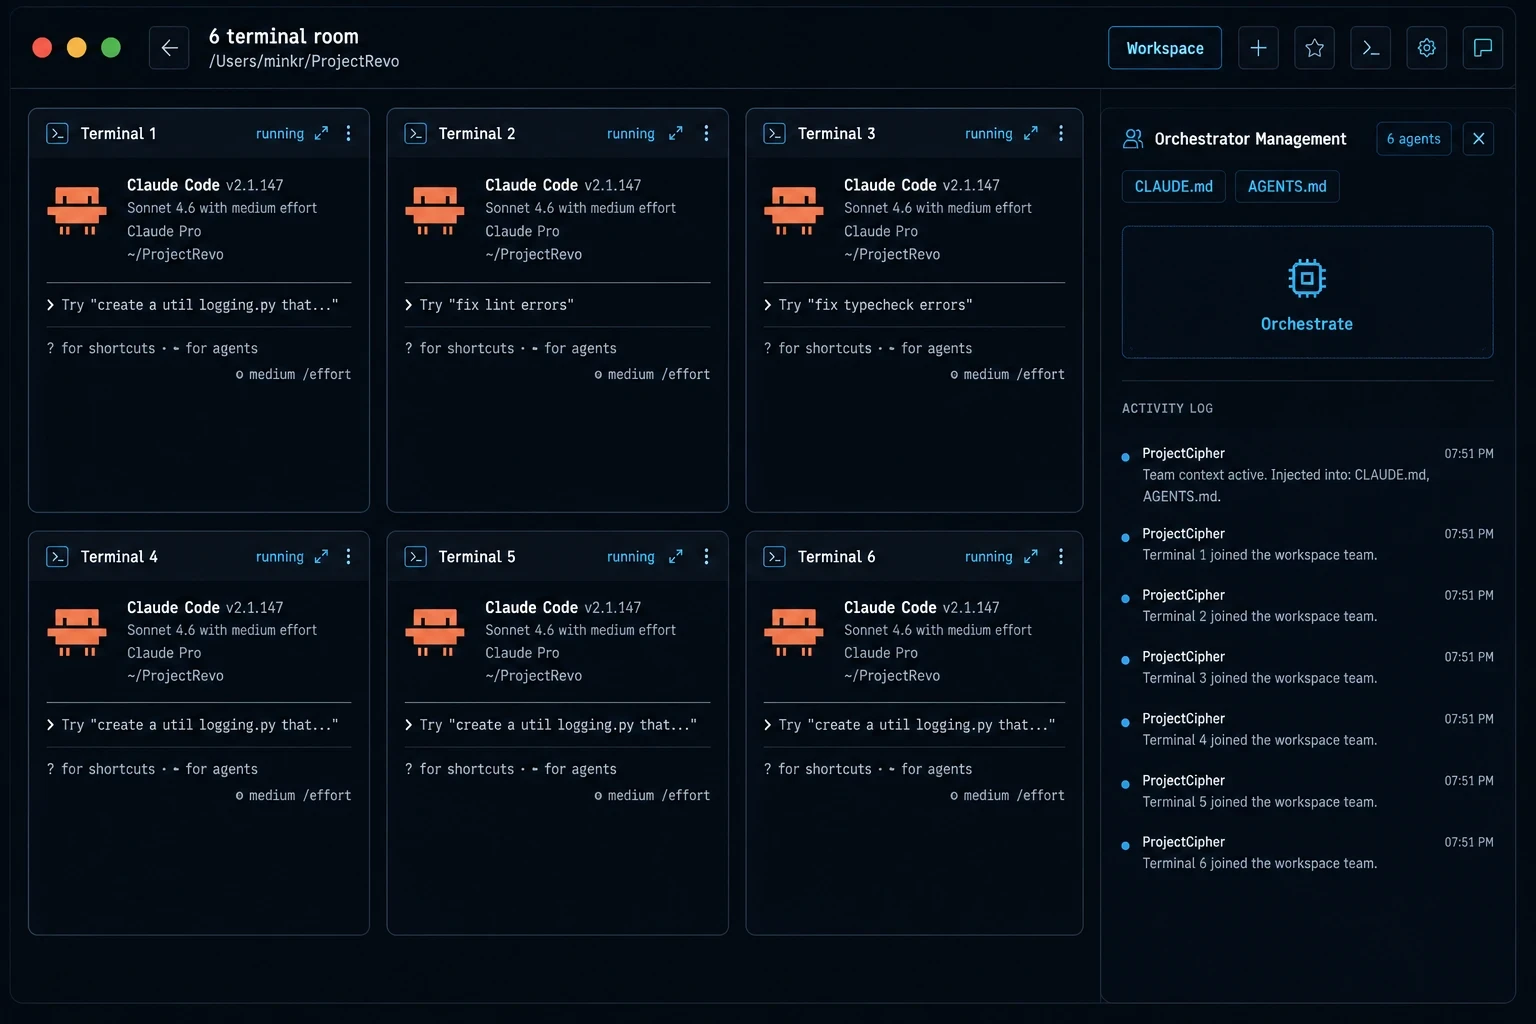Open Terminal 2 more options menu

pyautogui.click(x=706, y=133)
